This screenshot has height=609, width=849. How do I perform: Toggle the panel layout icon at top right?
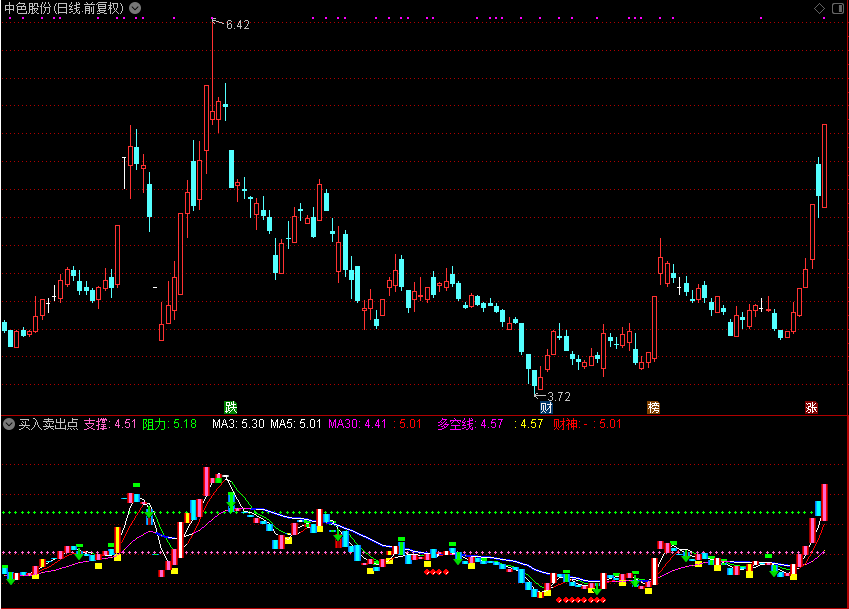point(837,8)
